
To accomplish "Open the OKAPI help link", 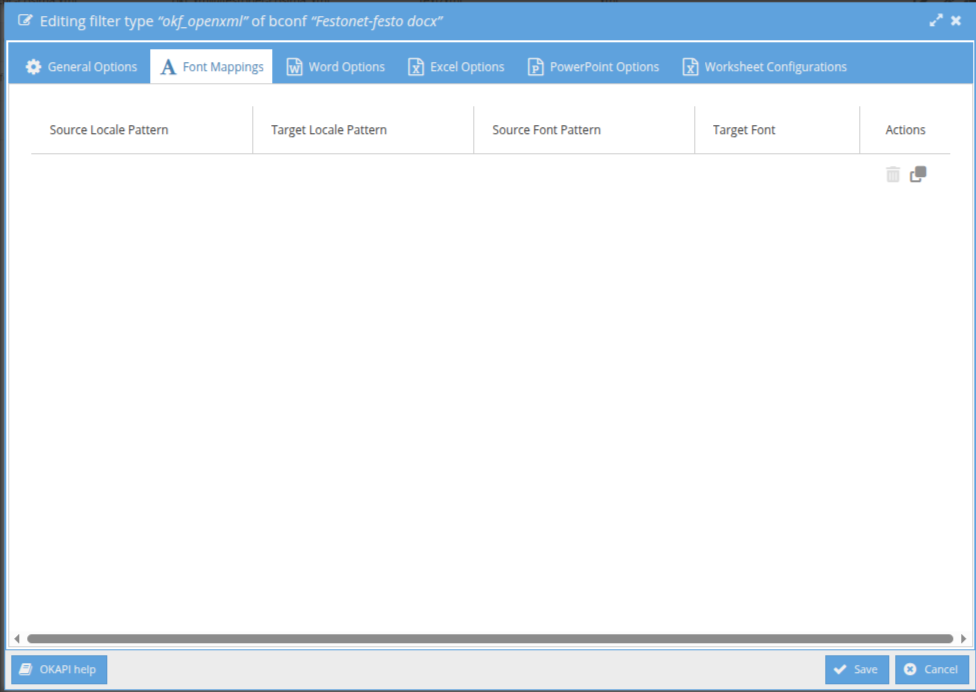I will [x=59, y=670].
